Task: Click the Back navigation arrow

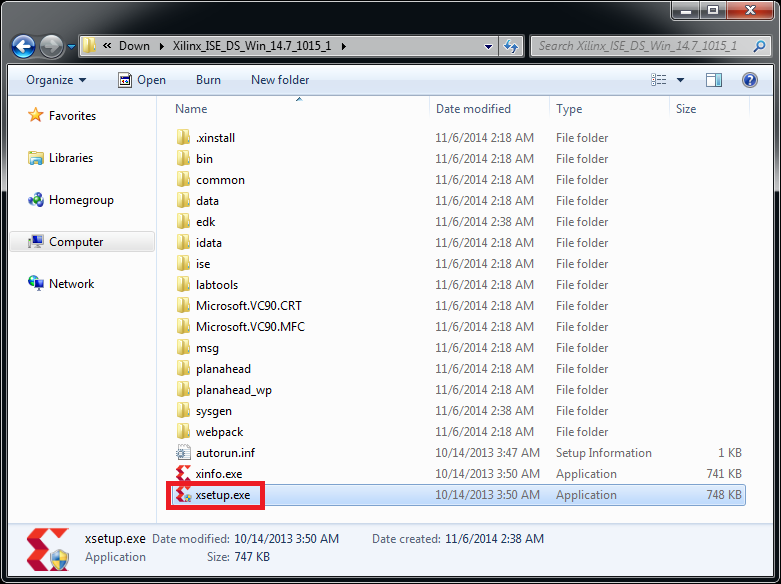Action: tap(23, 47)
